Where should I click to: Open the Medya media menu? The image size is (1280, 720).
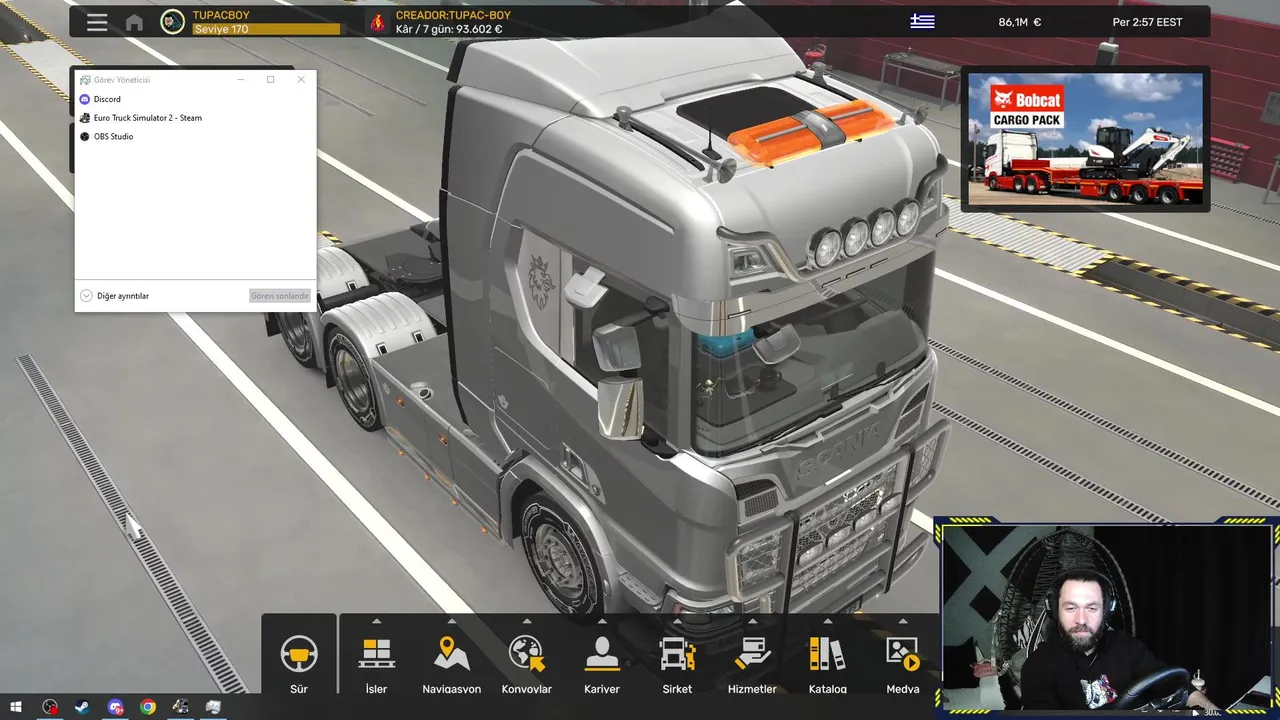[x=902, y=655]
